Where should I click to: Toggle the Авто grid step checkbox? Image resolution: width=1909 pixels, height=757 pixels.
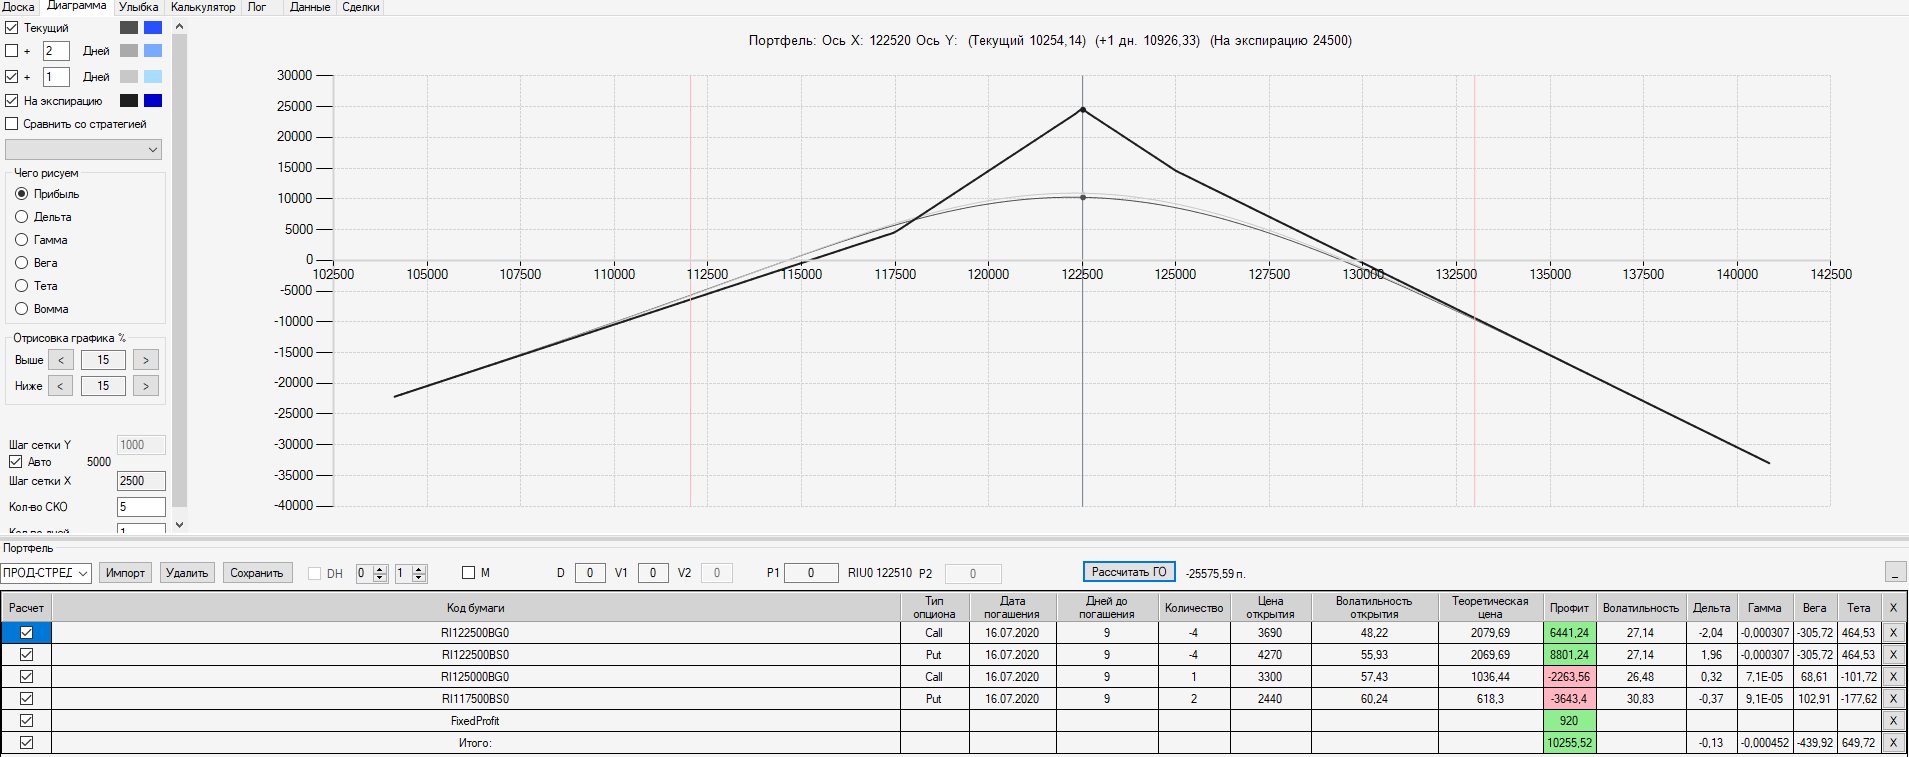pyautogui.click(x=16, y=462)
